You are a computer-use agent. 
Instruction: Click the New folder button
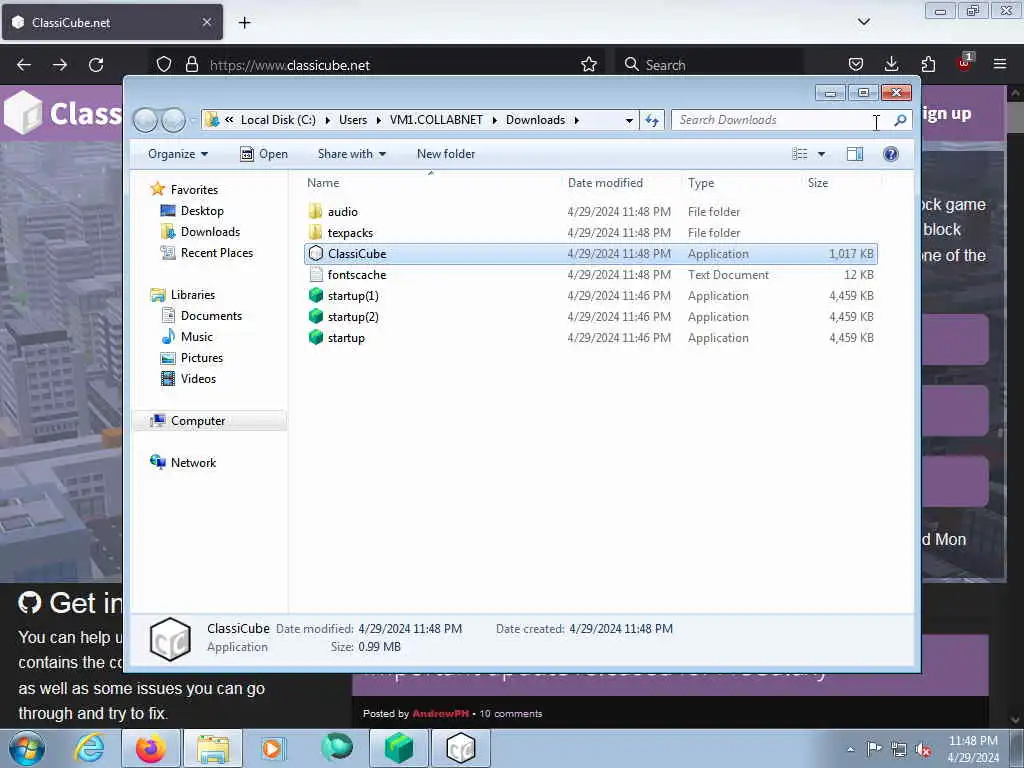446,154
